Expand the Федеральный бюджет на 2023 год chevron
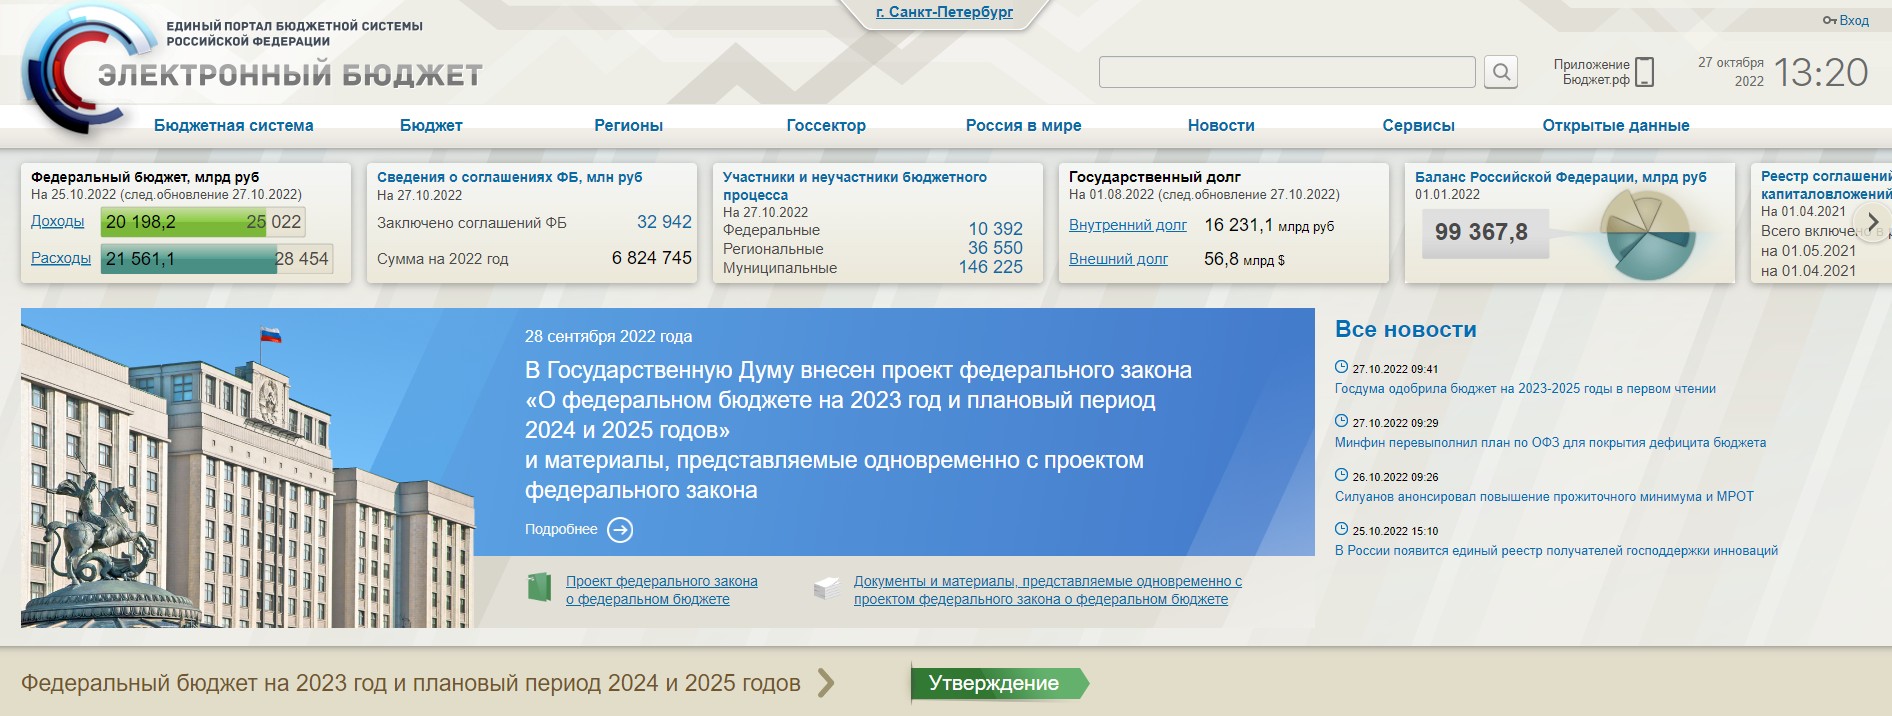This screenshot has height=716, width=1892. [825, 683]
